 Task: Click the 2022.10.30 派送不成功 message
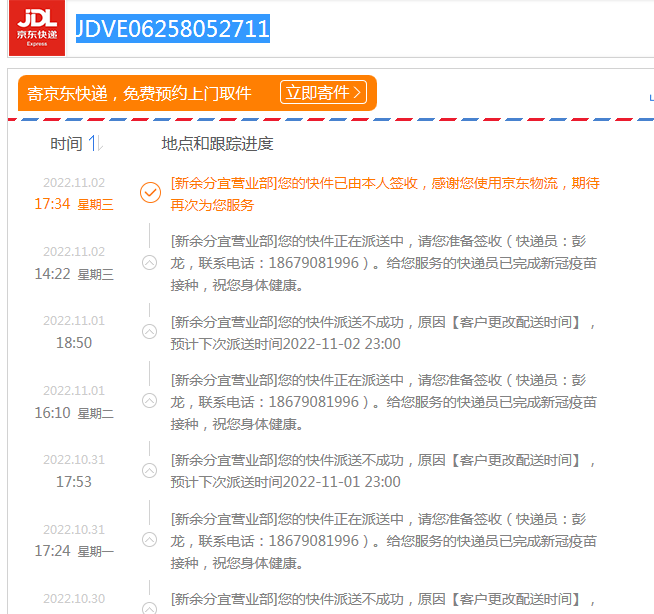coord(383,600)
